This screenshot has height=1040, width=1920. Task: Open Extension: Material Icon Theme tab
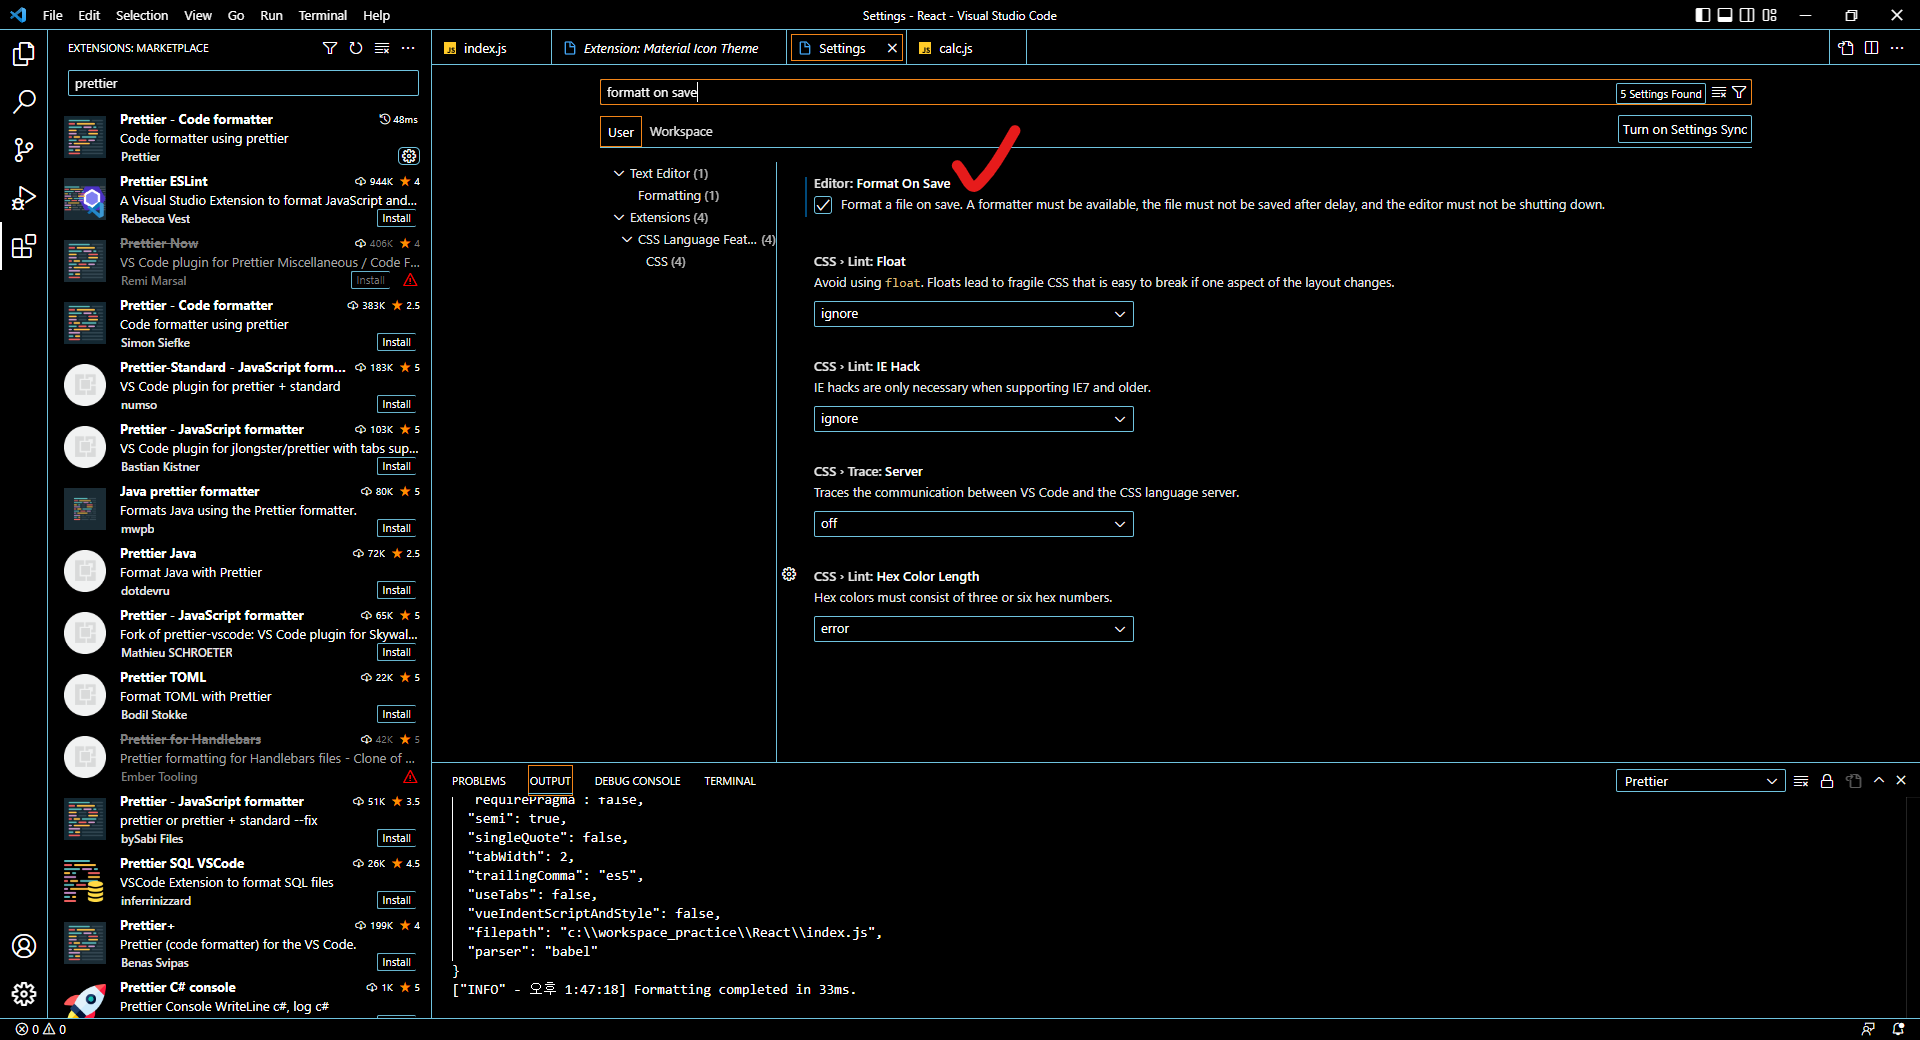point(668,48)
